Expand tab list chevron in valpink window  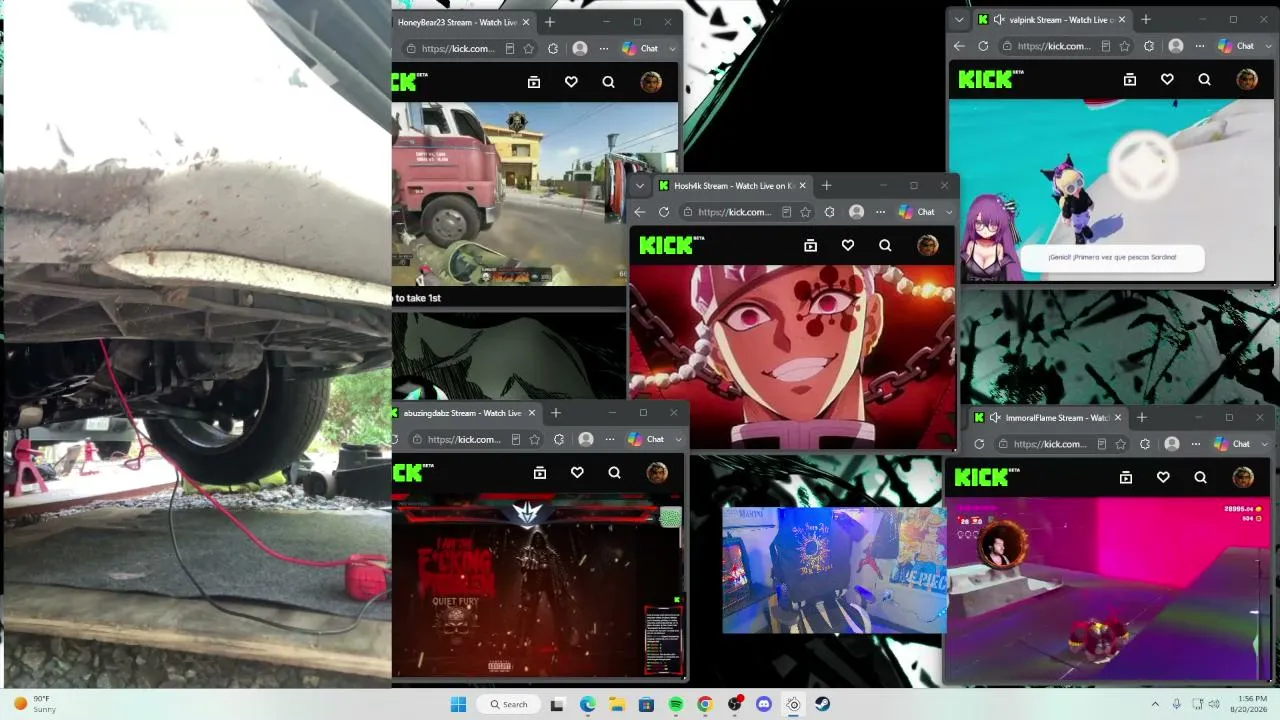(x=959, y=19)
